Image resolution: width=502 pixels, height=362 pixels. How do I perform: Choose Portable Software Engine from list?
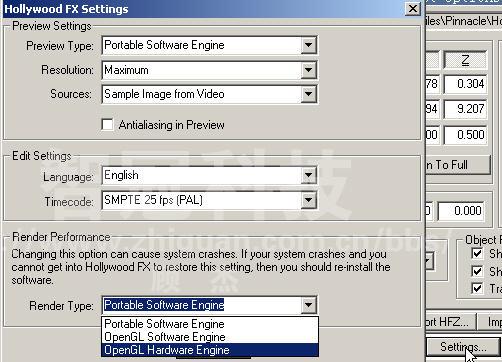click(x=210, y=324)
